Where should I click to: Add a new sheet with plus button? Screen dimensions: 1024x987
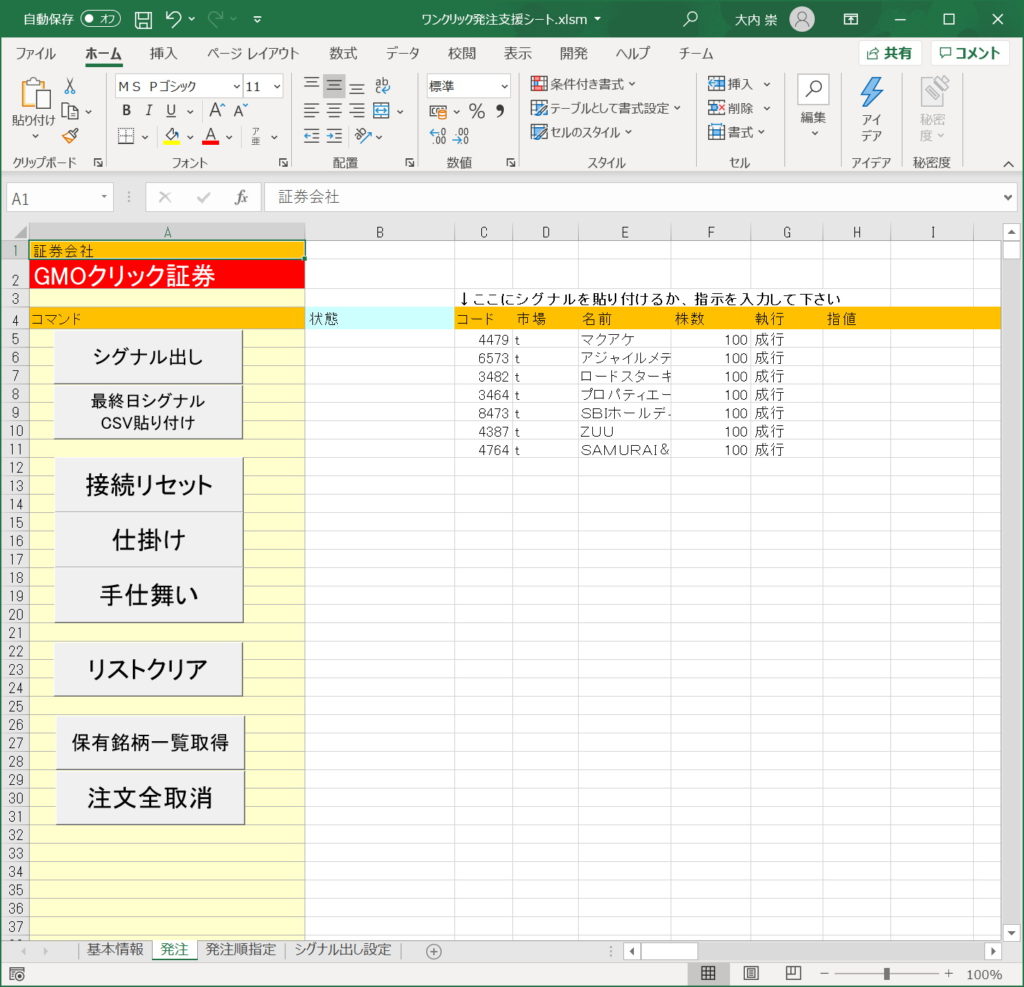pos(434,952)
